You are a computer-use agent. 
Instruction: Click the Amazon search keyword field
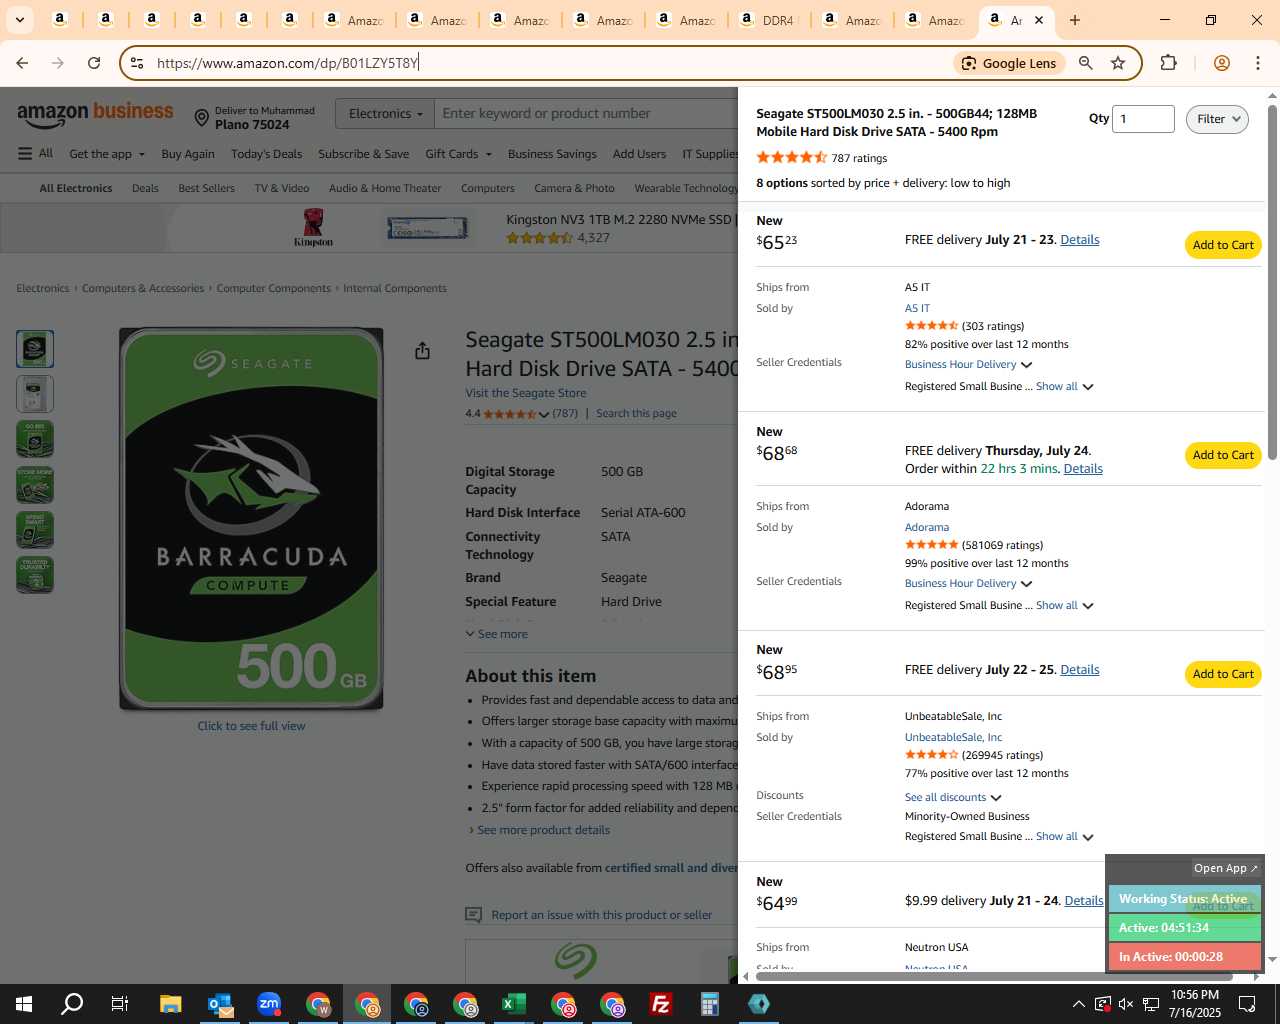pos(585,113)
